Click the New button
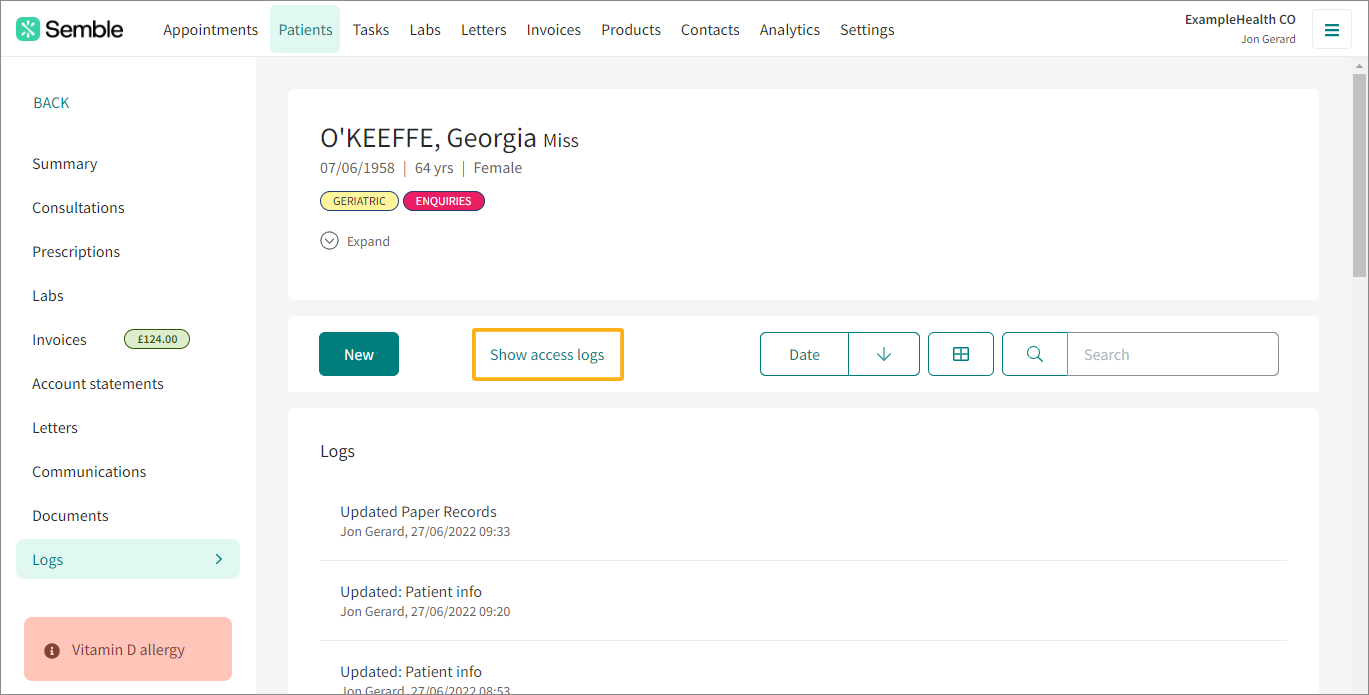Image resolution: width=1369 pixels, height=695 pixels. tap(359, 354)
